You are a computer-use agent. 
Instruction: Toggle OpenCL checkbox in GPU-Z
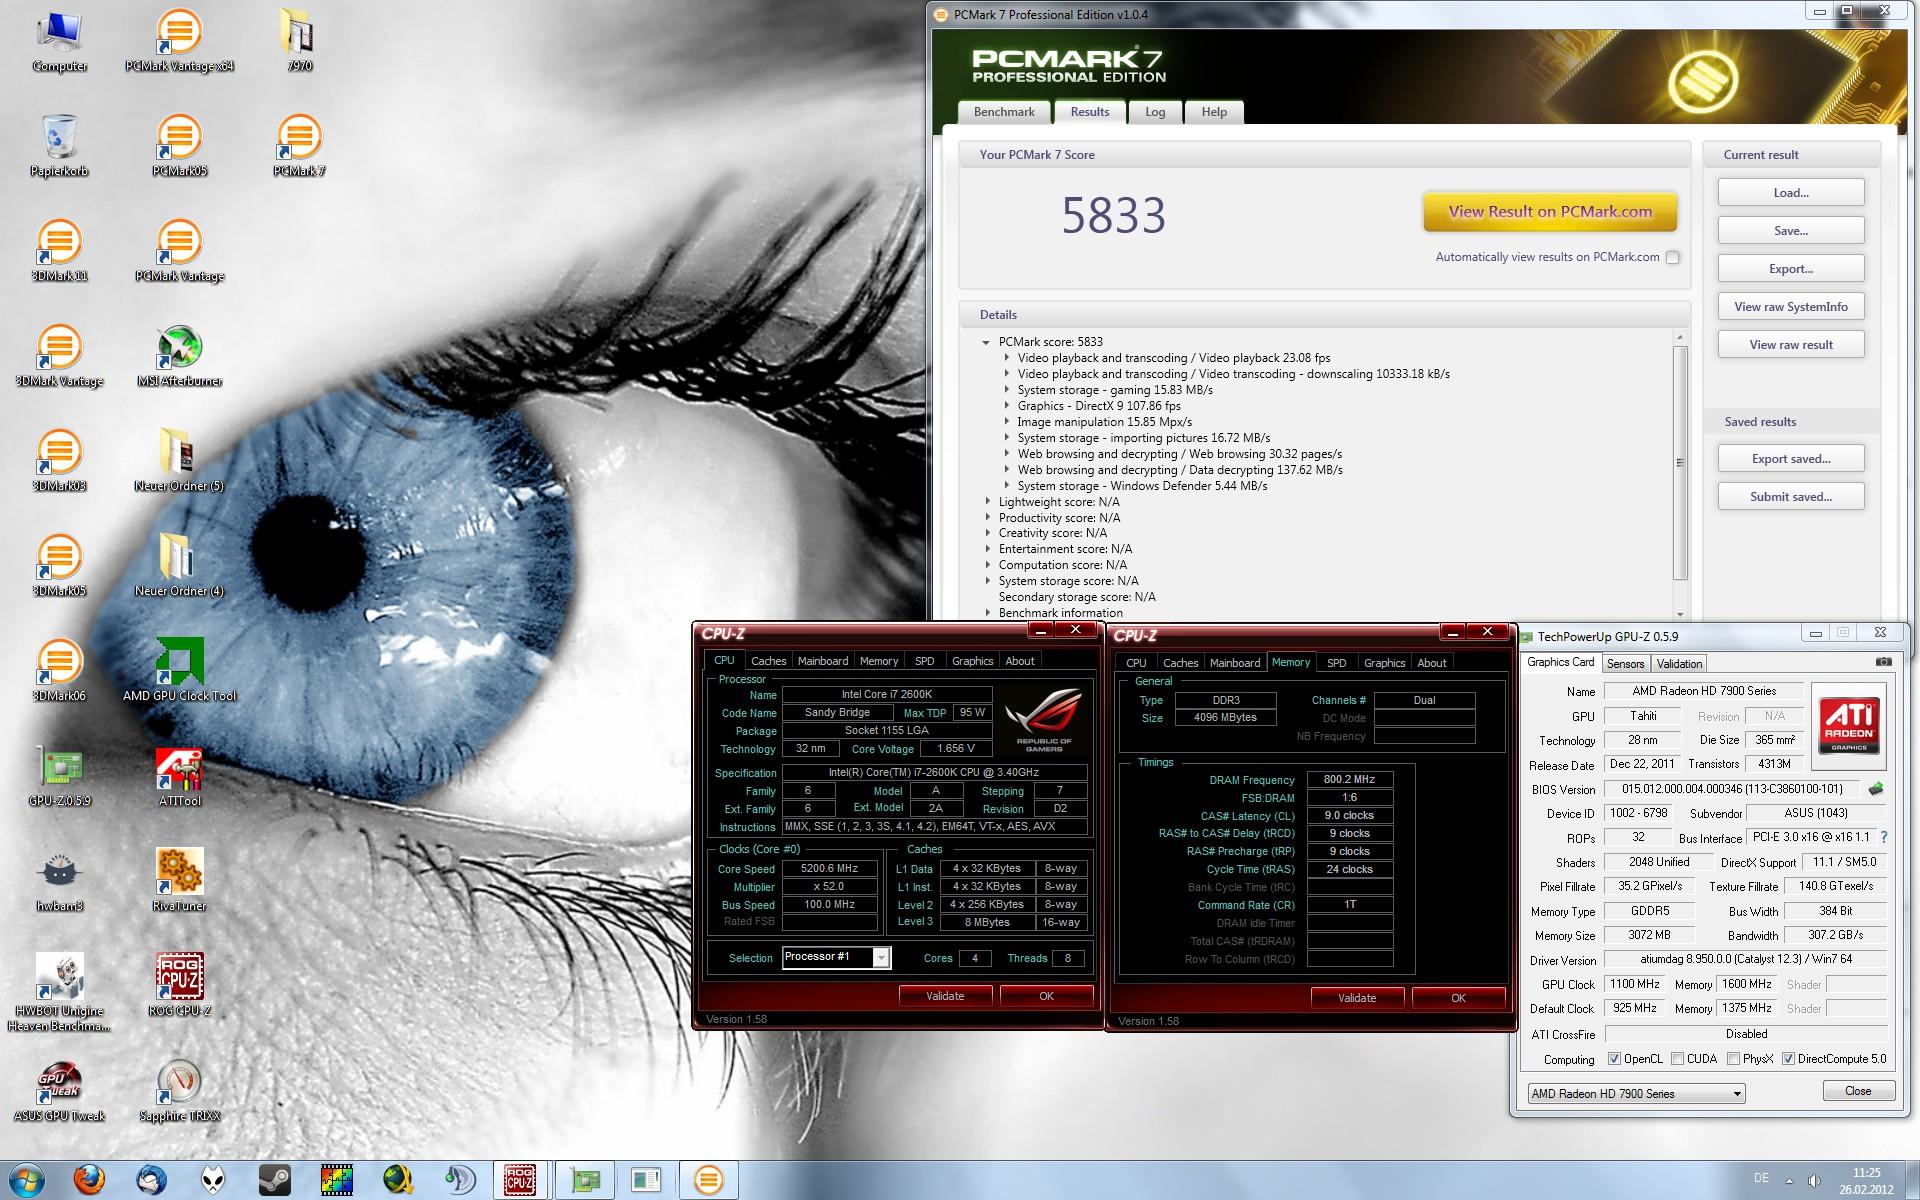pyautogui.click(x=1614, y=1059)
